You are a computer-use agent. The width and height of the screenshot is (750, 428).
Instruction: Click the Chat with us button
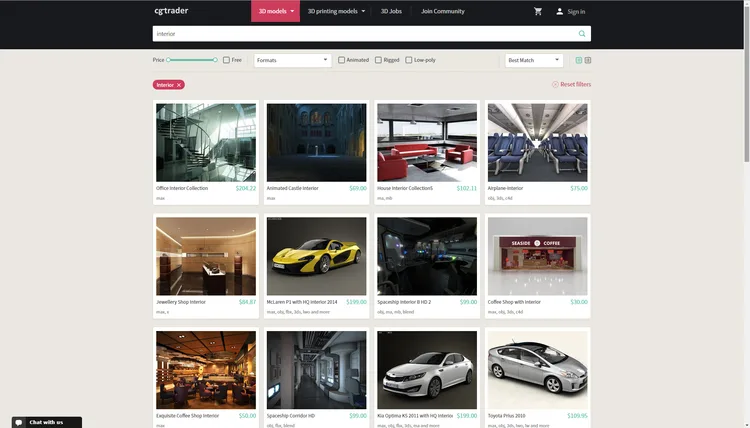point(46,422)
